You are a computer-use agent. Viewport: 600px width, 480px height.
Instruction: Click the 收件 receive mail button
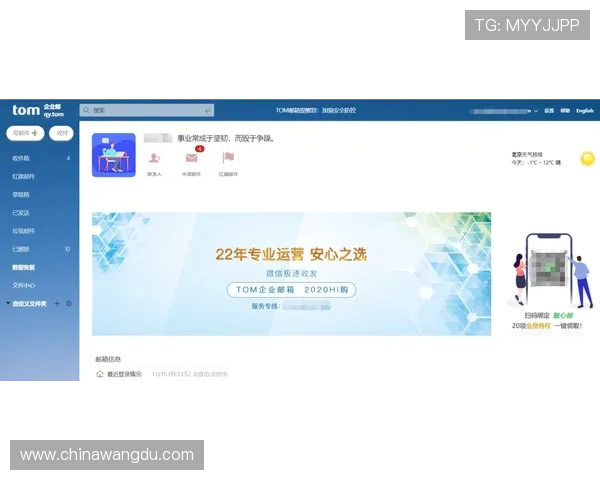click(62, 133)
